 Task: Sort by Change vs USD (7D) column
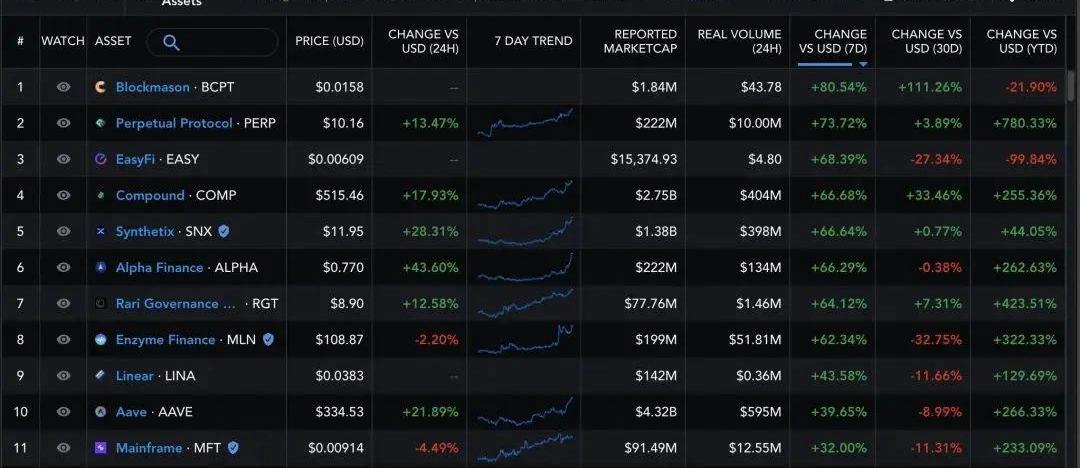tap(832, 41)
